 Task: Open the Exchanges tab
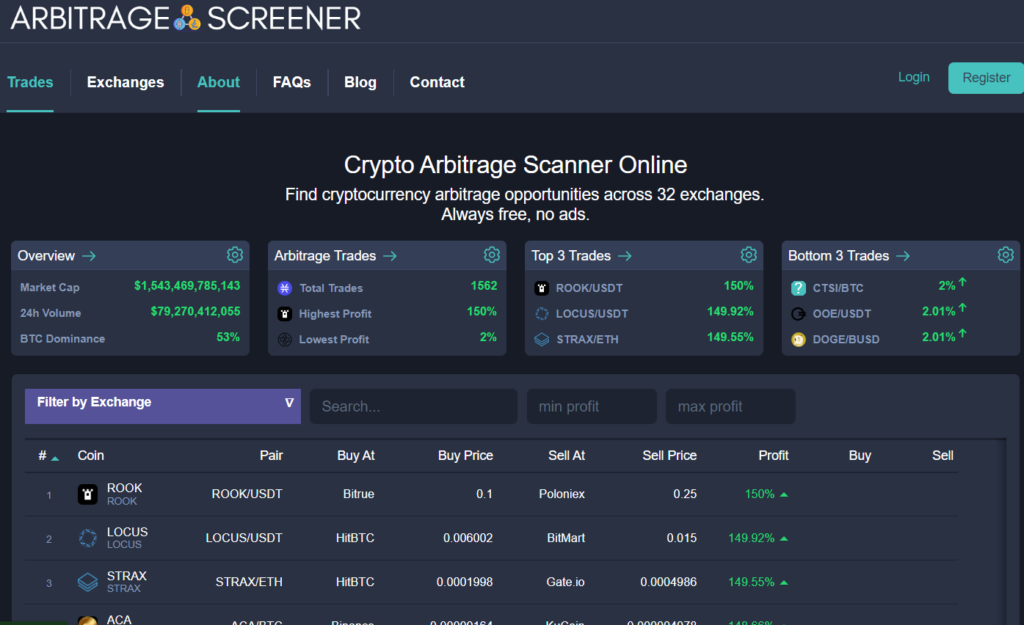coord(125,82)
